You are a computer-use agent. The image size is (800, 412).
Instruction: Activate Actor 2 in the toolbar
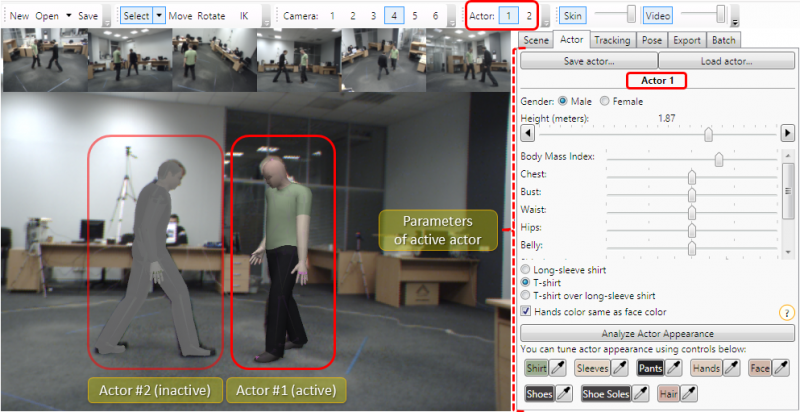(529, 15)
